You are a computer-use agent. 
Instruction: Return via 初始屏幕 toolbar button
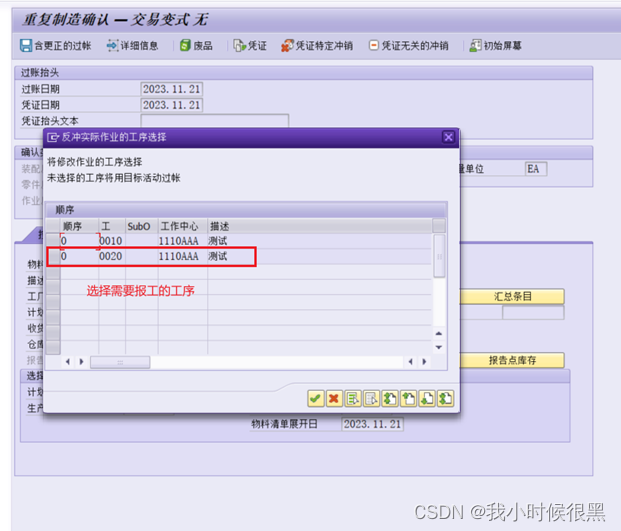496,46
